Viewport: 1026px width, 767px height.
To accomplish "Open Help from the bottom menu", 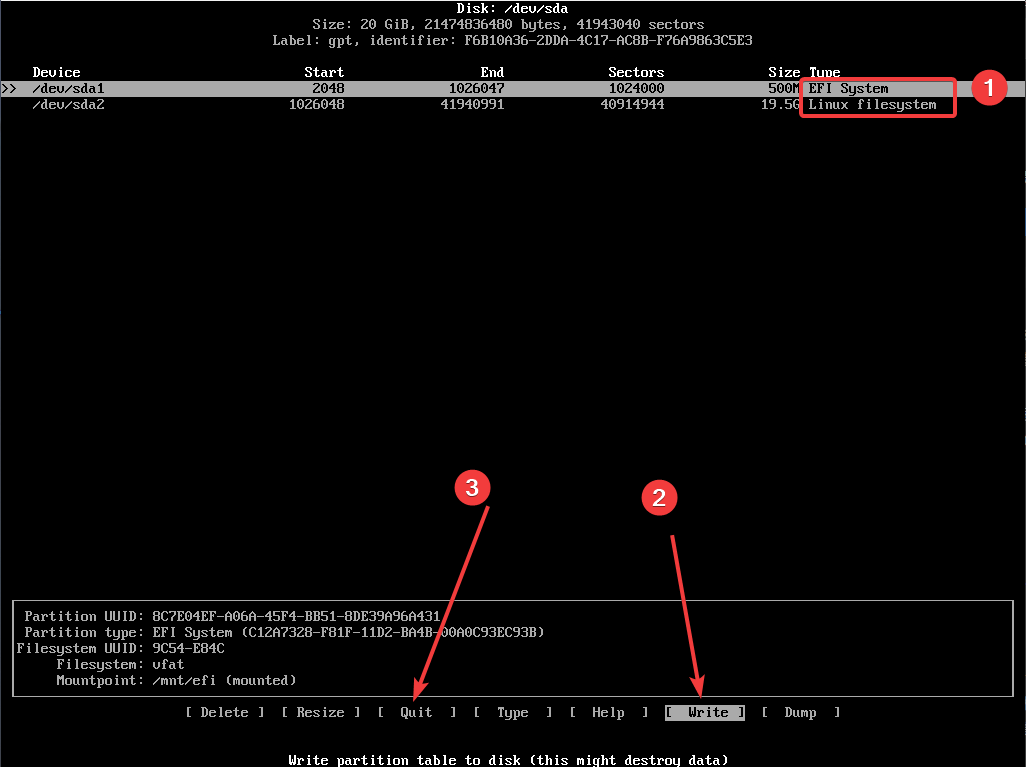I will [608, 713].
